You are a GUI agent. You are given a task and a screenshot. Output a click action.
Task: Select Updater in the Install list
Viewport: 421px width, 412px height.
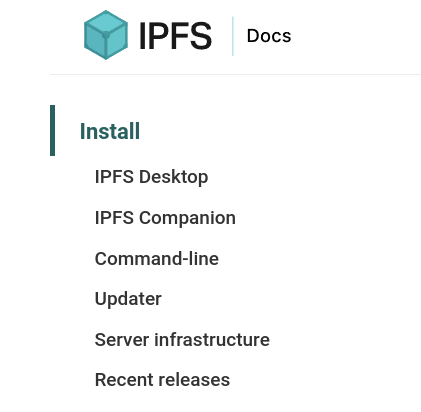(x=128, y=299)
